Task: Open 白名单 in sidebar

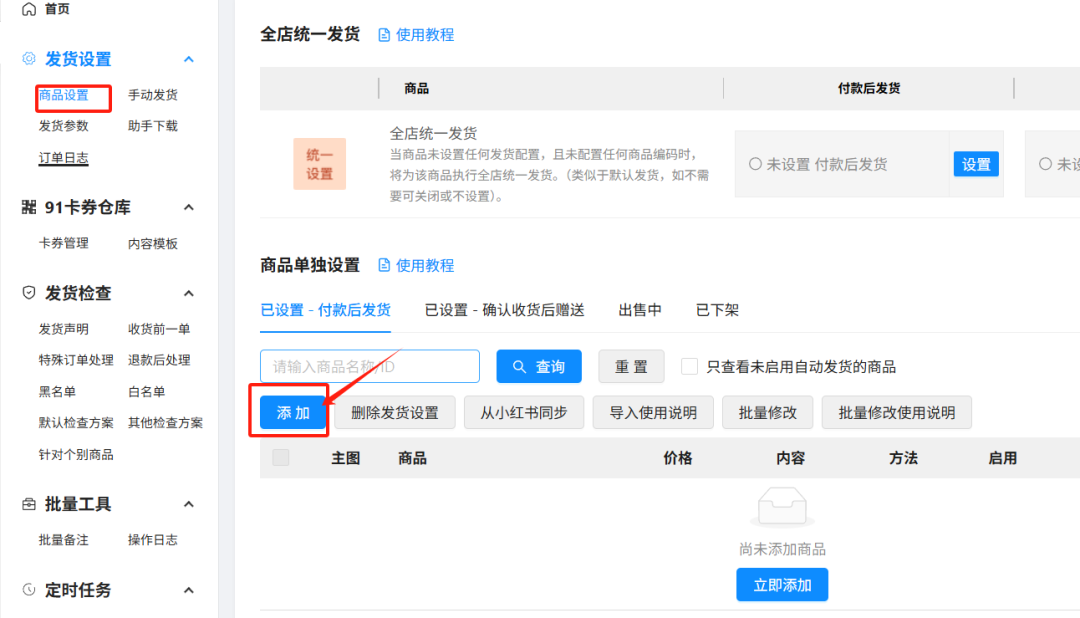Action: point(147,392)
